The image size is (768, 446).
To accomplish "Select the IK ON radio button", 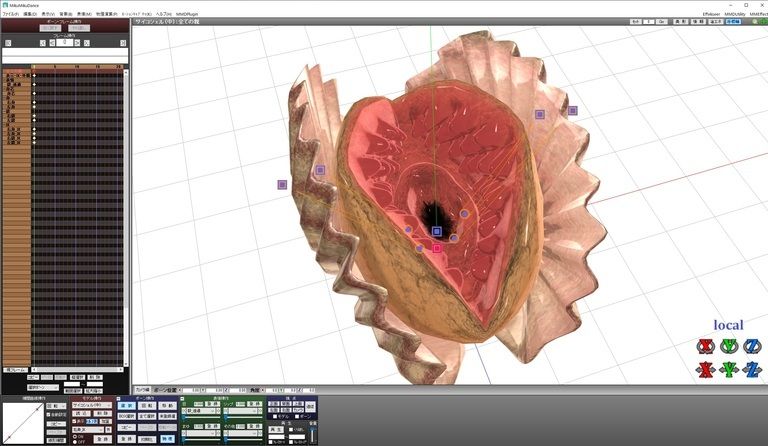I will (x=75, y=436).
